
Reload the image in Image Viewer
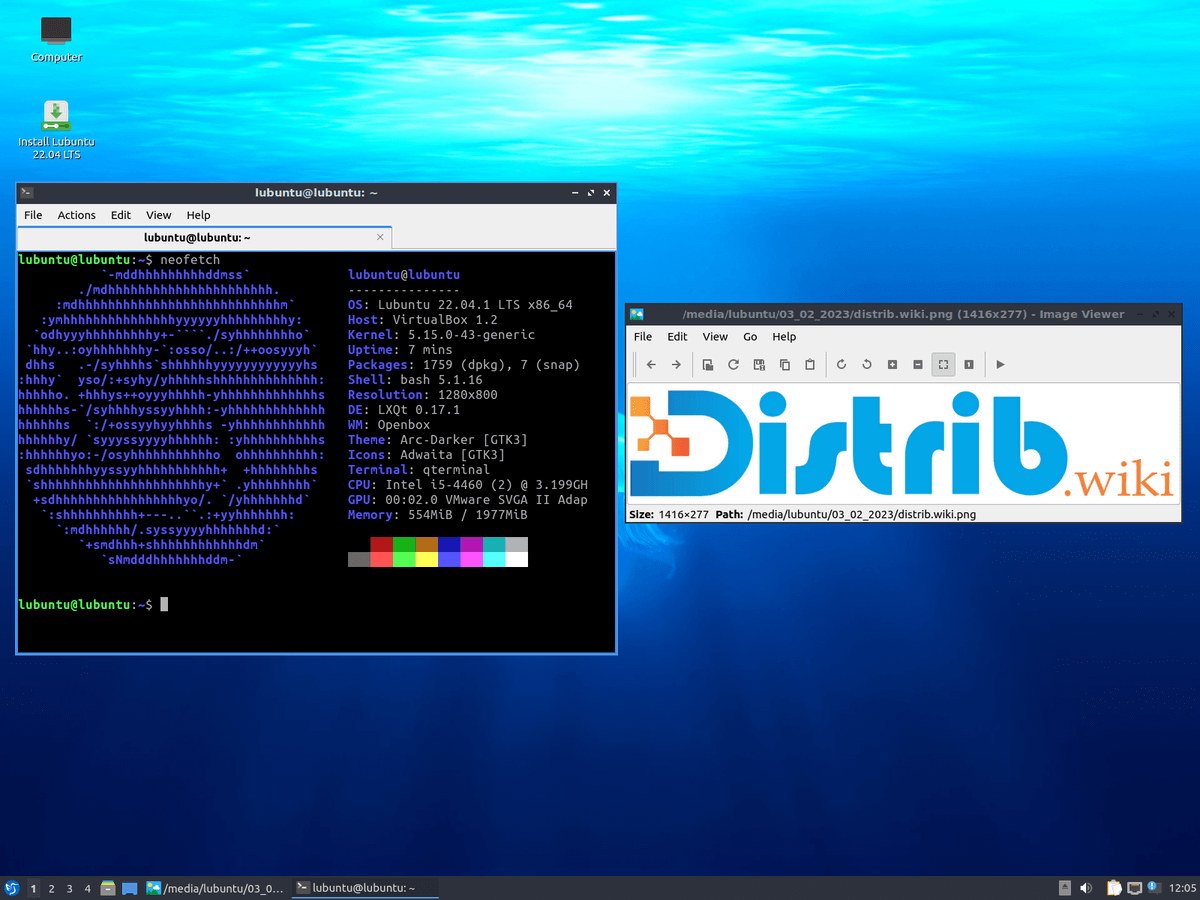tap(733, 364)
